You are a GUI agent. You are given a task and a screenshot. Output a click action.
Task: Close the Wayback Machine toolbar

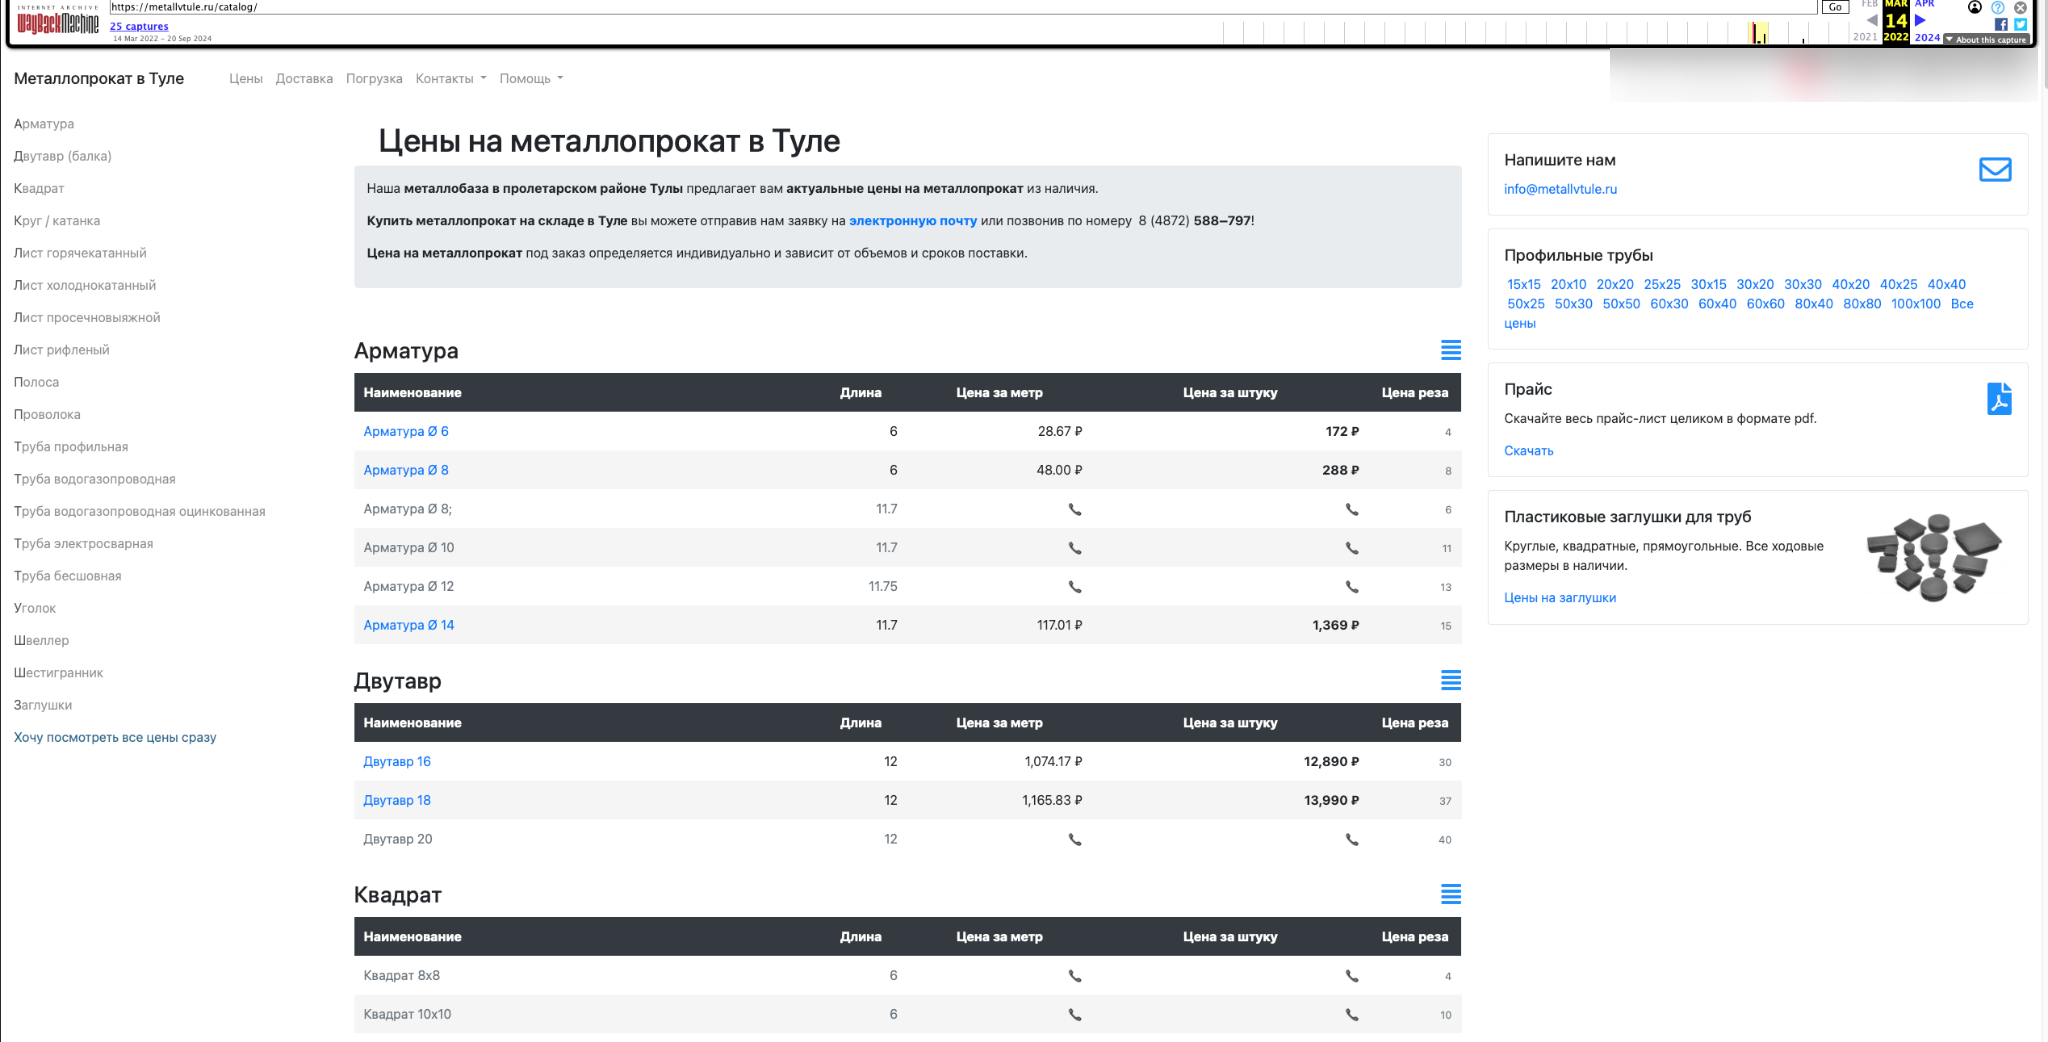(2020, 7)
